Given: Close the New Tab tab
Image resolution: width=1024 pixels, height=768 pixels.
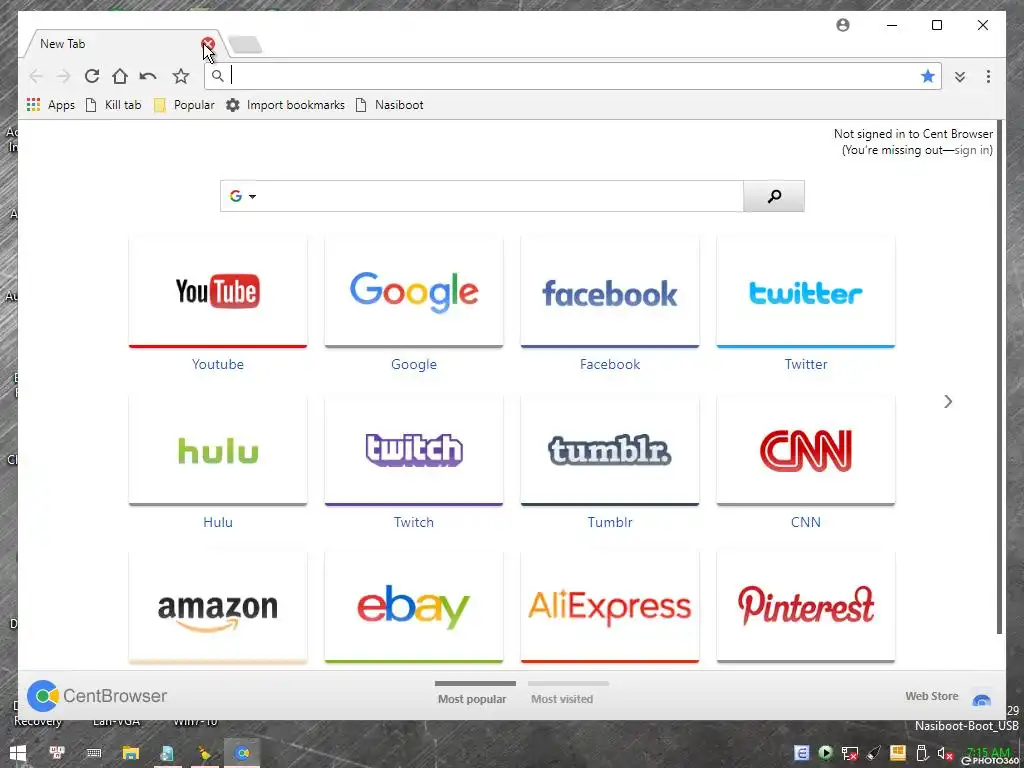Looking at the screenshot, I should click(x=208, y=44).
